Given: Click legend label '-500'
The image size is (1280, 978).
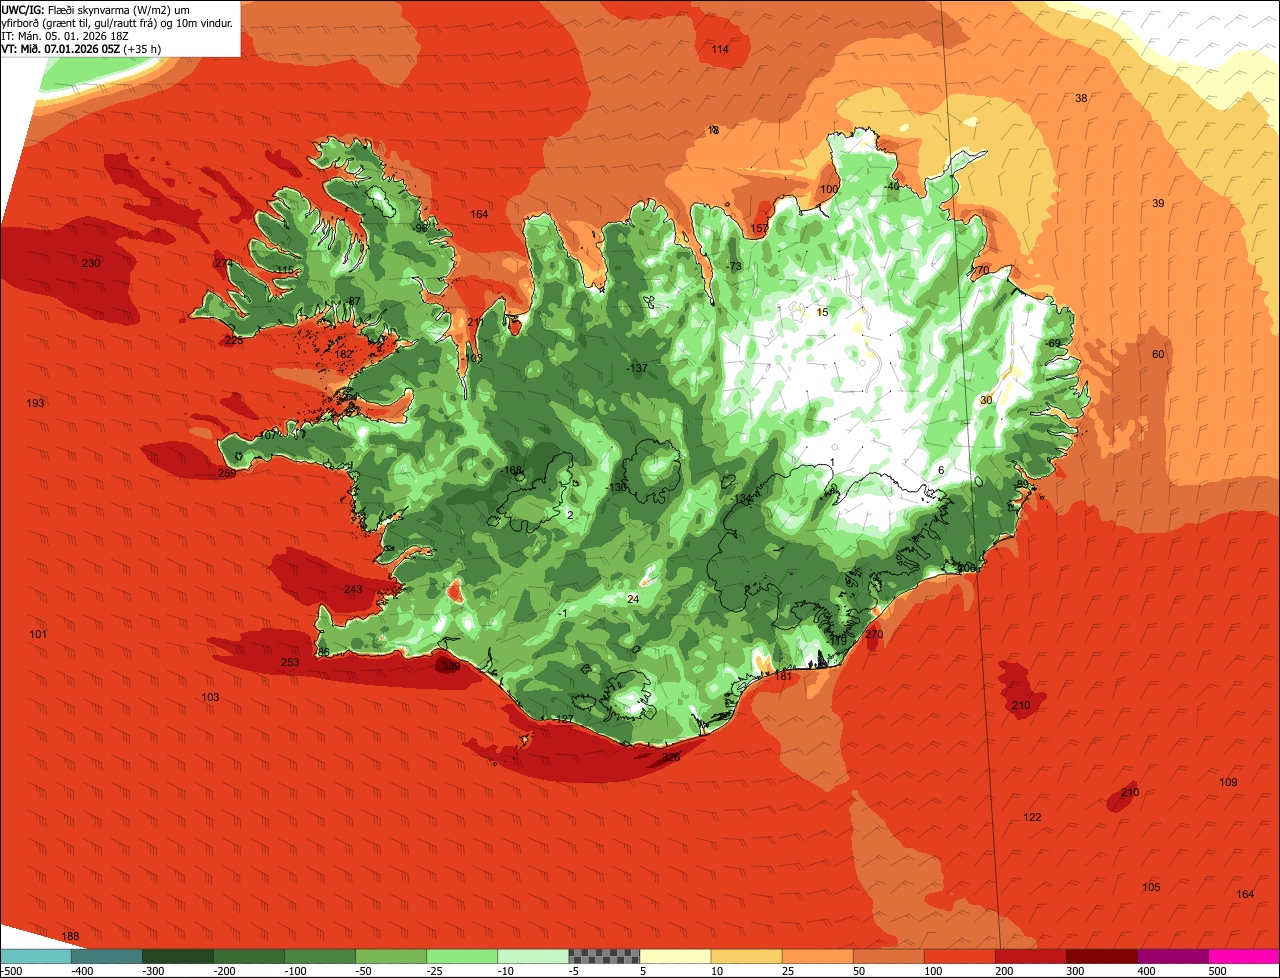Looking at the screenshot, I should pyautogui.click(x=11, y=970).
